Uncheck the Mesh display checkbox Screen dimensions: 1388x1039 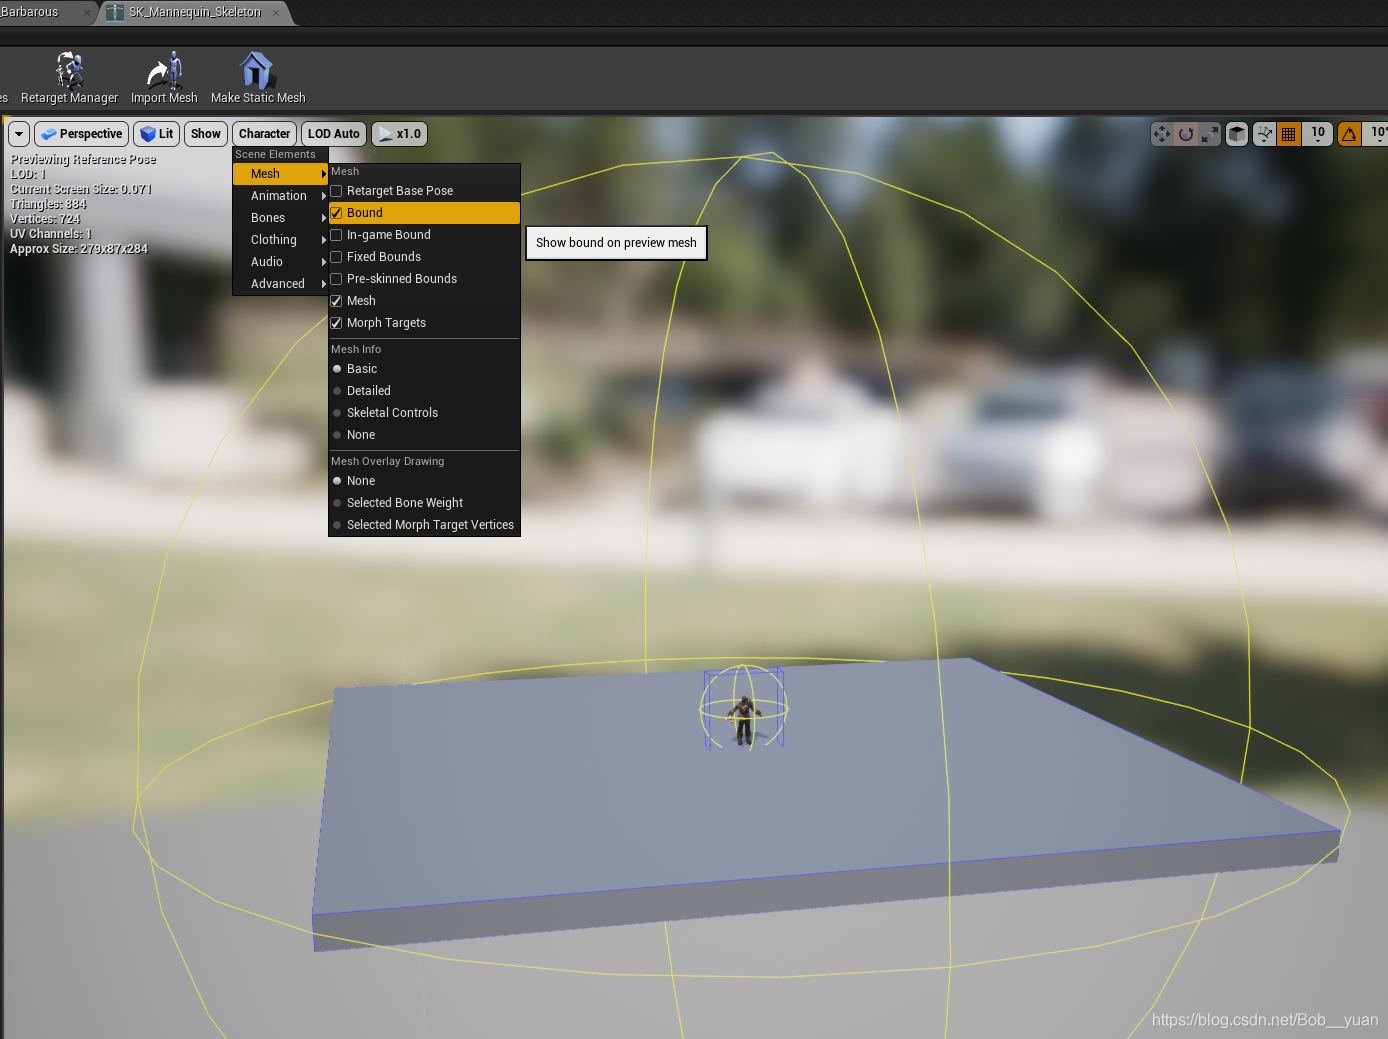click(x=337, y=301)
